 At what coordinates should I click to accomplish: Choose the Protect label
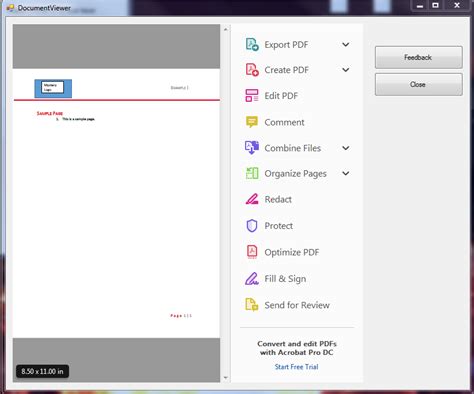pos(279,226)
